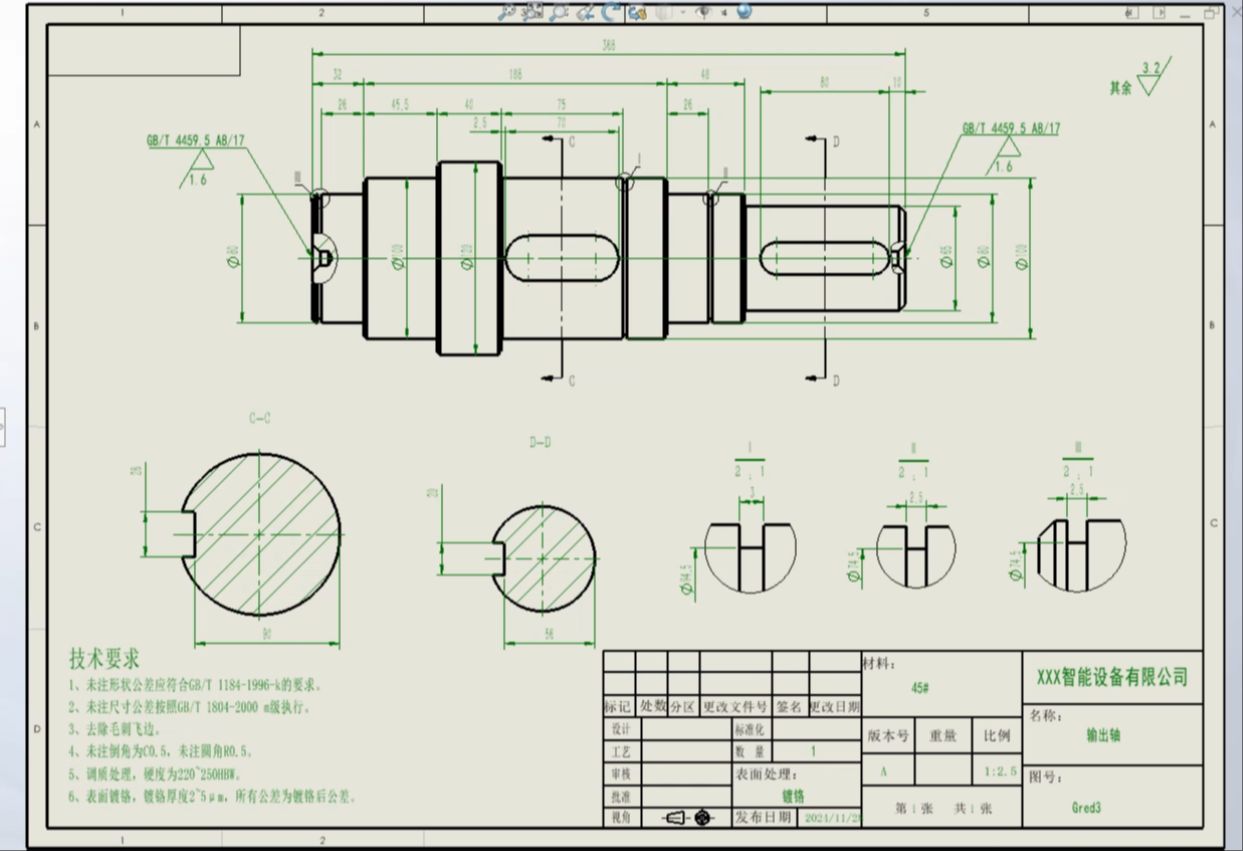Click the 45# material value
Image resolution: width=1243 pixels, height=851 pixels.
click(x=920, y=689)
